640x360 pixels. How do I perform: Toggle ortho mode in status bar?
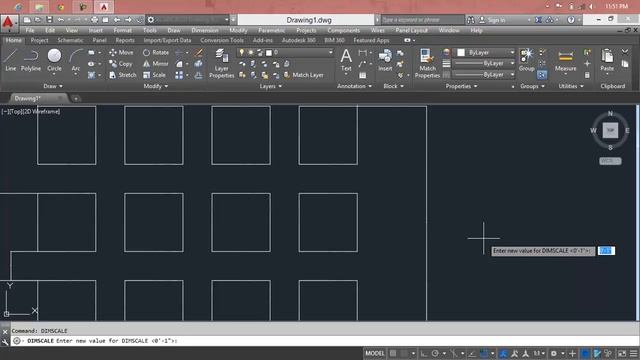tap(423, 353)
